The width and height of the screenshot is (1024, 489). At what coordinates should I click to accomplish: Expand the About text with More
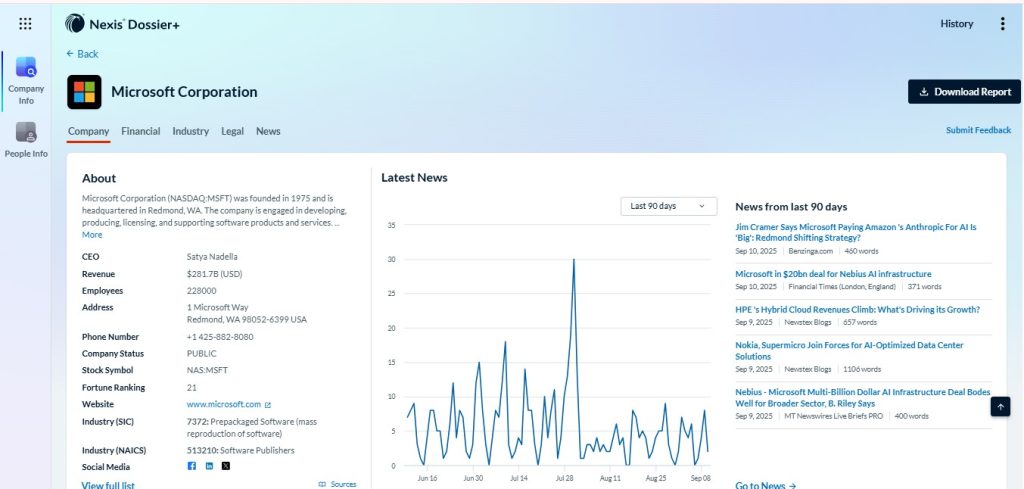[x=92, y=234]
